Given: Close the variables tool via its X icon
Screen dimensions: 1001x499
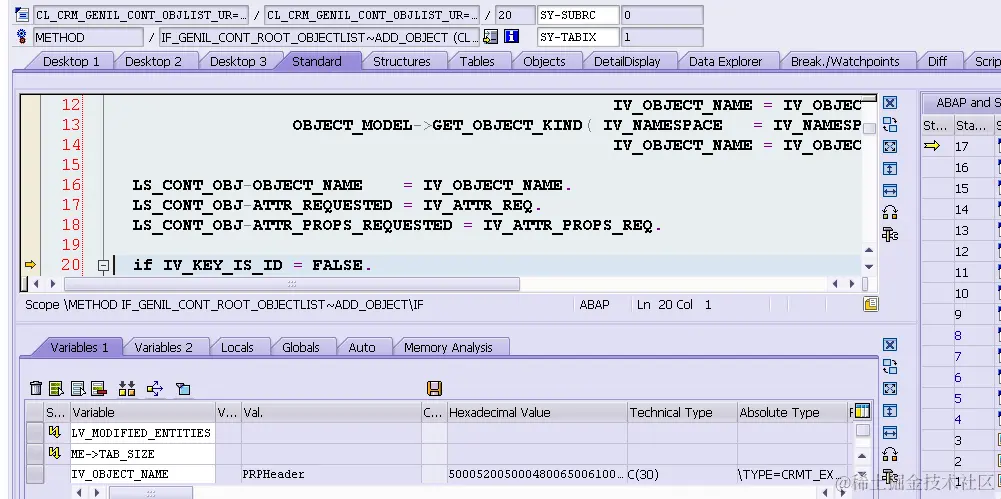Looking at the screenshot, I should [x=890, y=345].
